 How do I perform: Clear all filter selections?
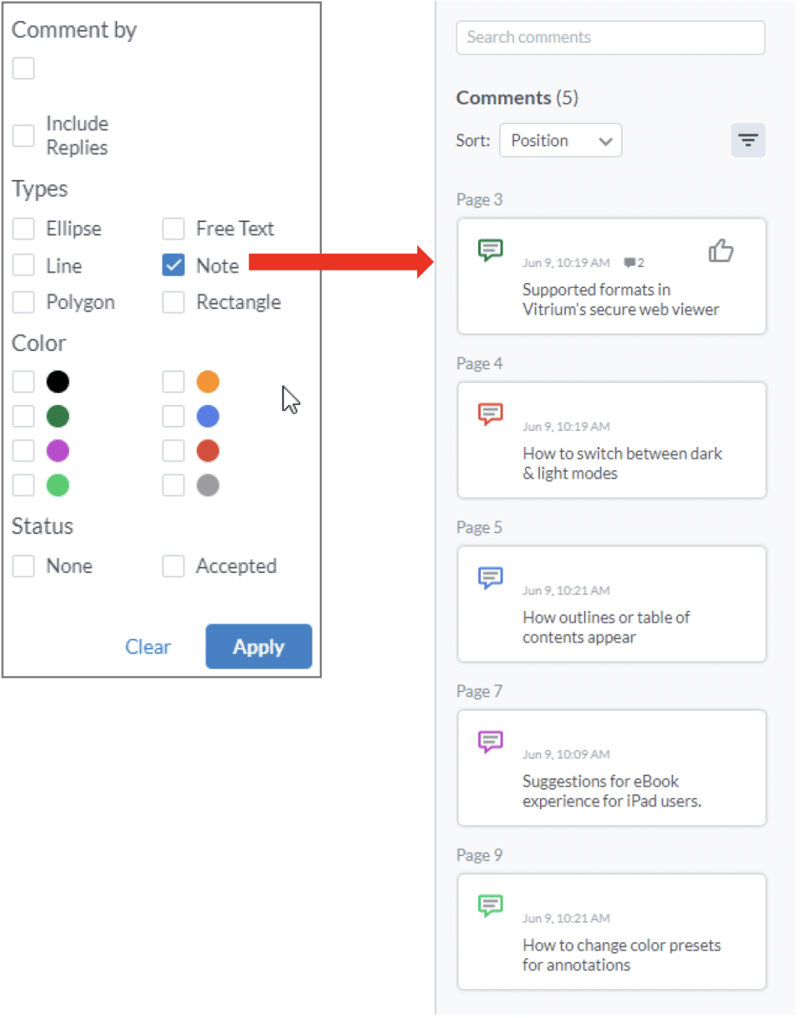tap(148, 646)
